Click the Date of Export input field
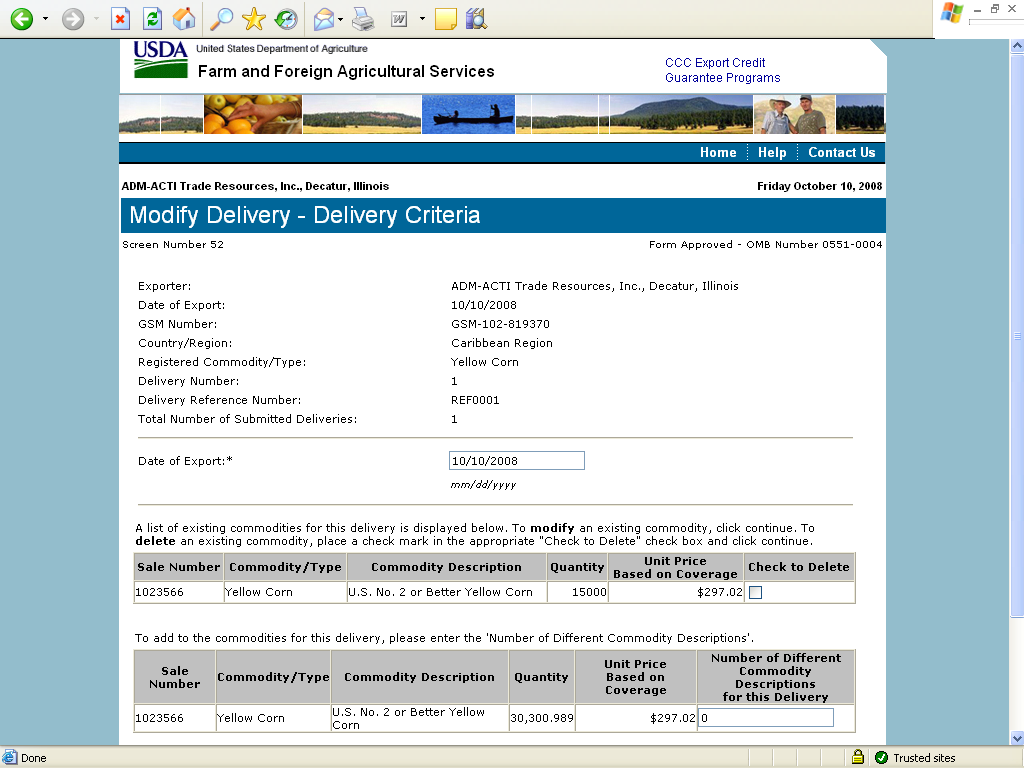The height and width of the screenshot is (768, 1024). (x=517, y=460)
